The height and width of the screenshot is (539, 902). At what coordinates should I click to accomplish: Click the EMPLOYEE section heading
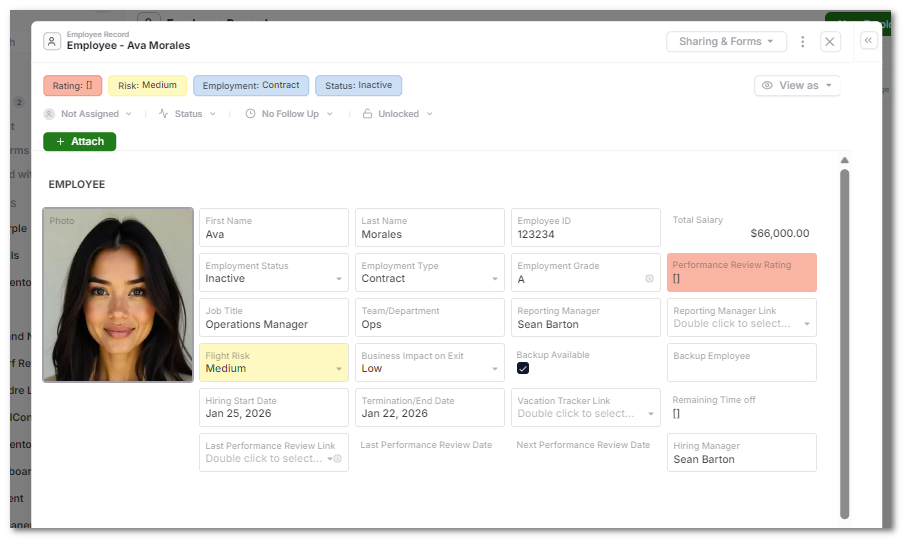coord(77,185)
